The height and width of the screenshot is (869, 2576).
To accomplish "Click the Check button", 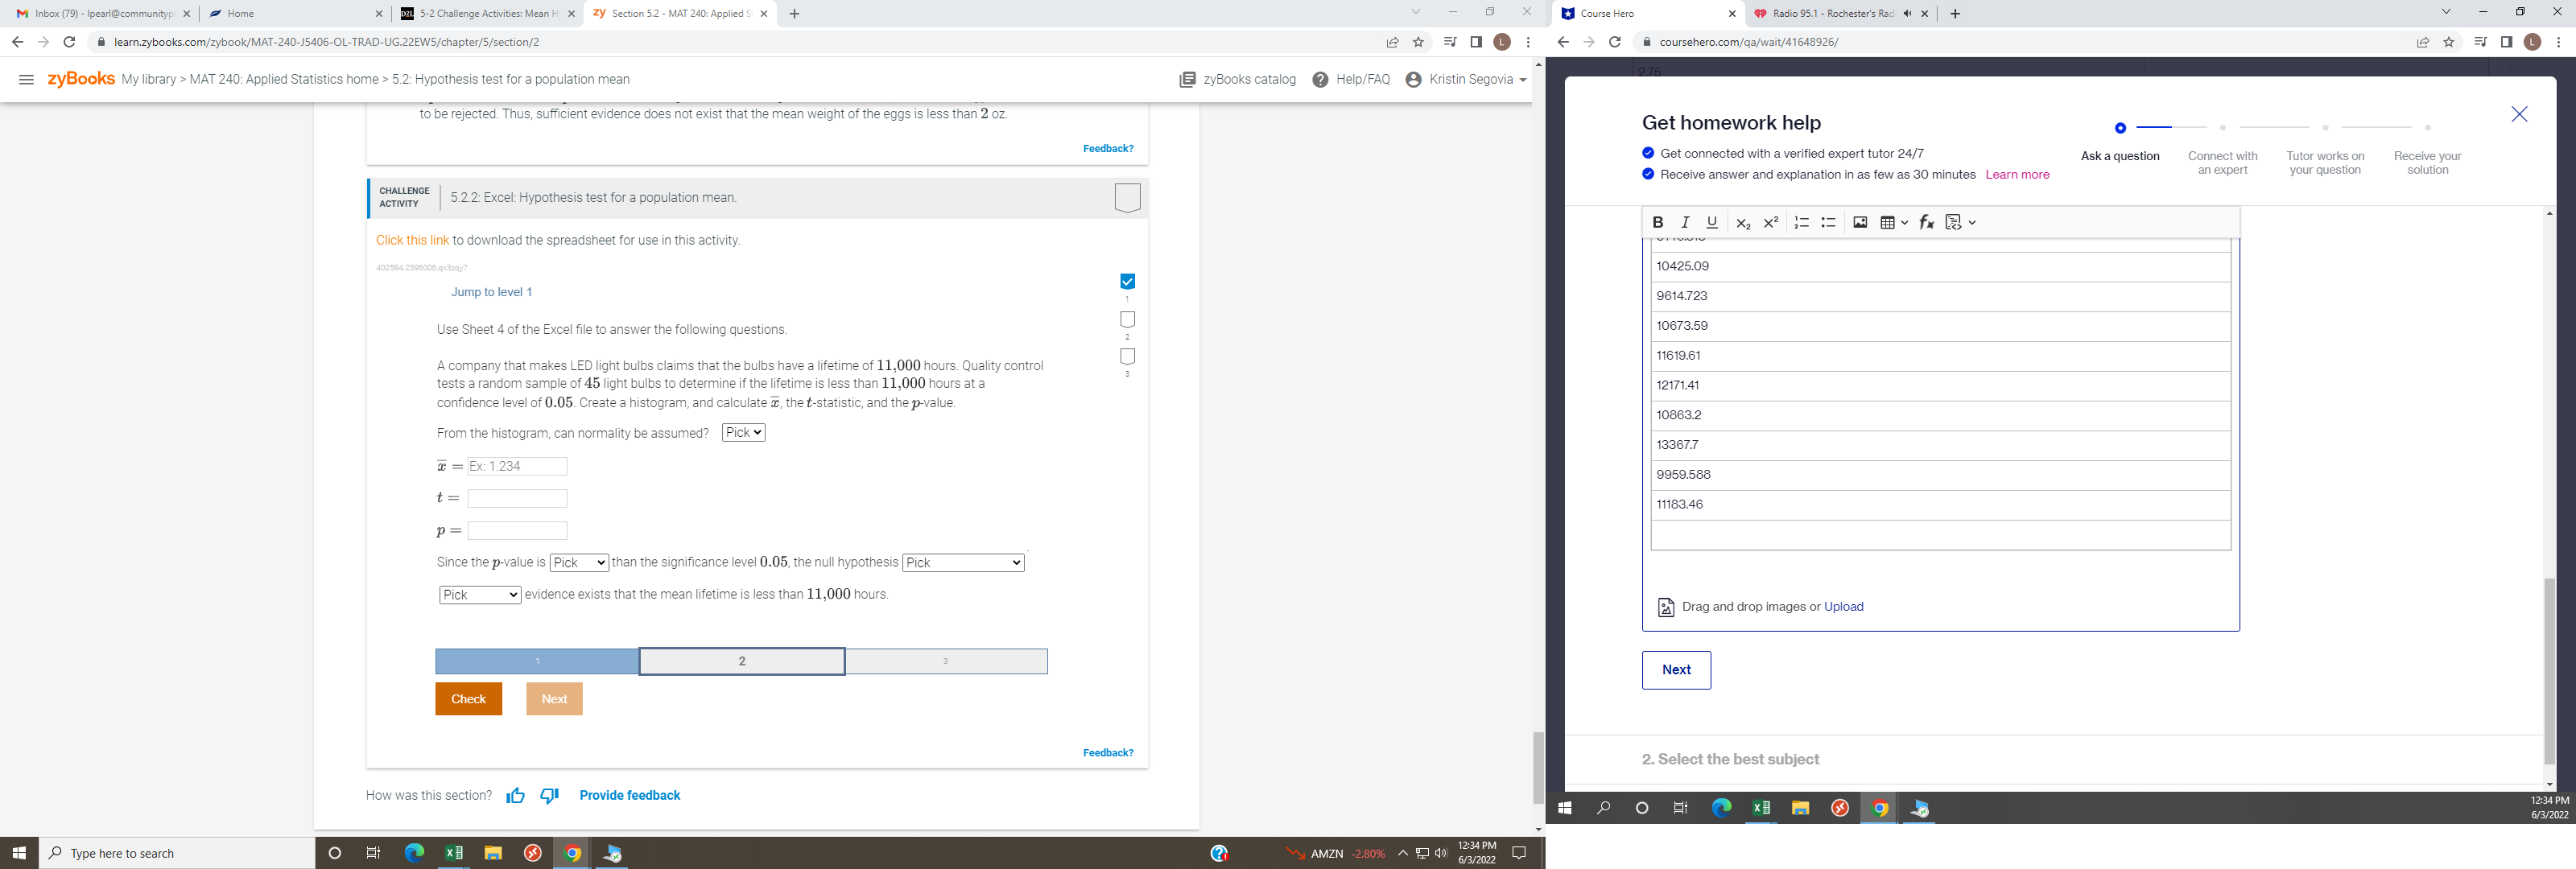I will click(468, 699).
